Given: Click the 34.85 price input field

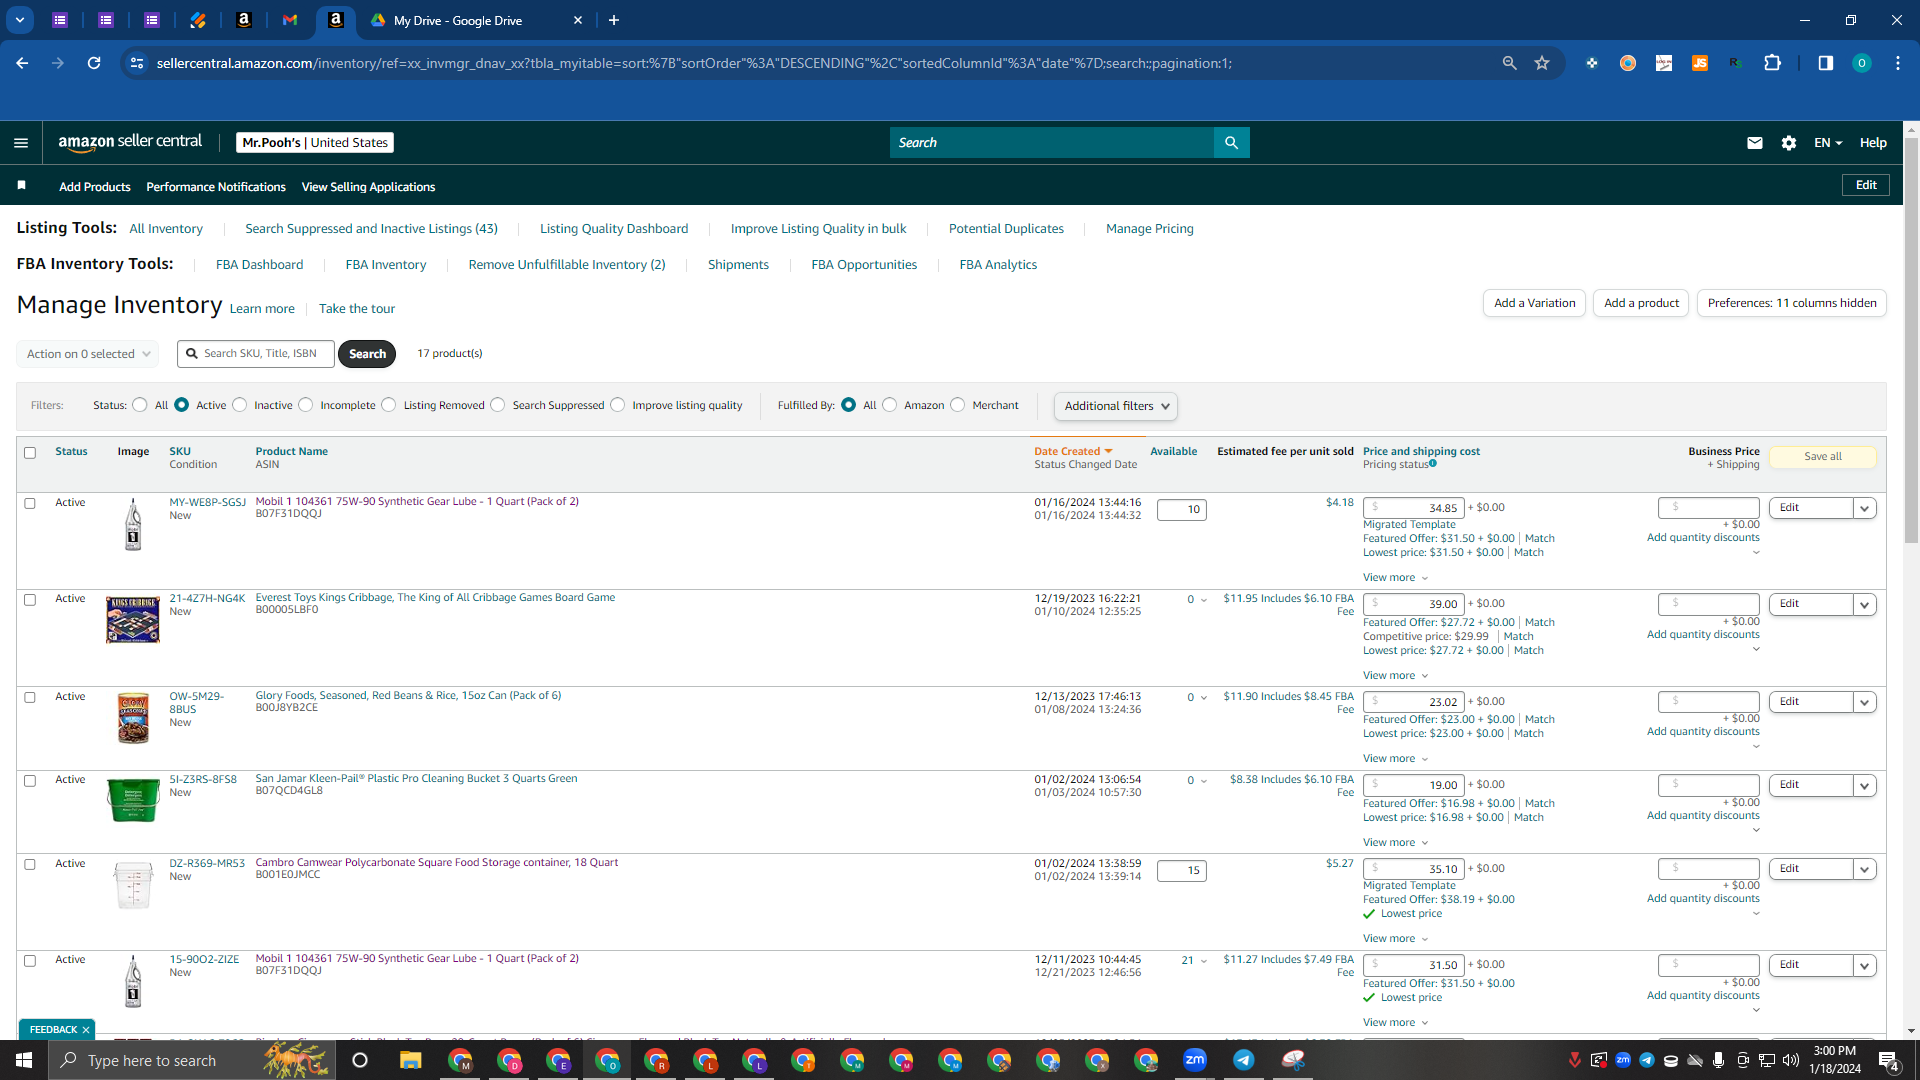Looking at the screenshot, I should [1414, 508].
